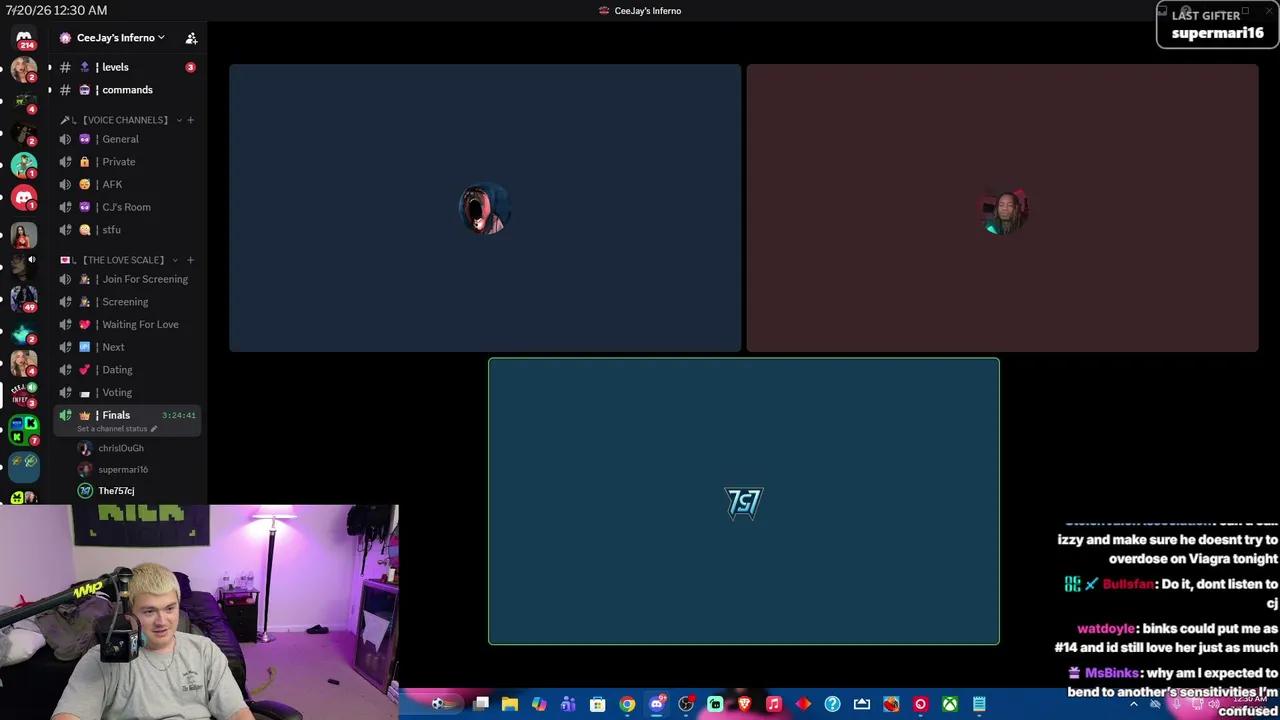Click the locked speaker icon beside Private

click(x=65, y=162)
